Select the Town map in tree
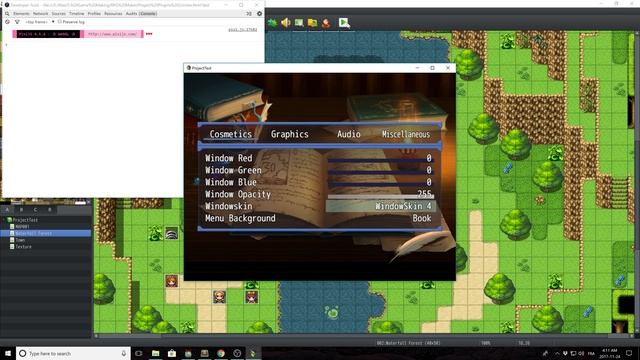 [x=20, y=240]
